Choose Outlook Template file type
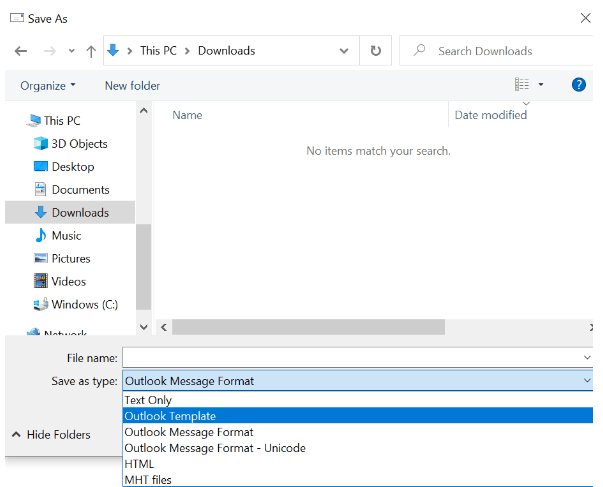 (358, 416)
